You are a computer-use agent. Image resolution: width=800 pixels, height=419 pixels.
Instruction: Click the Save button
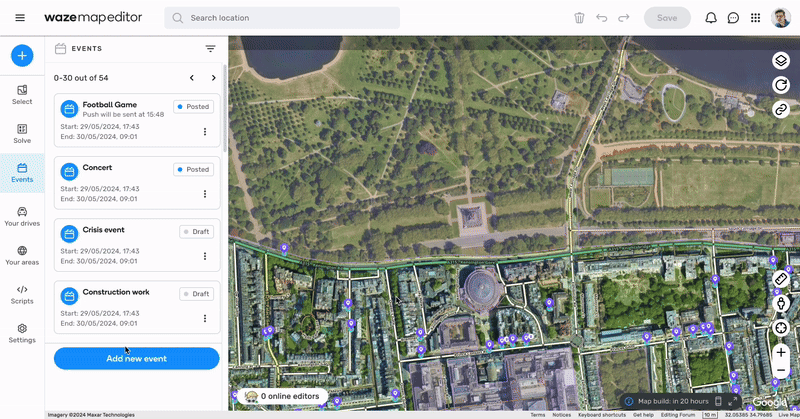tap(667, 18)
